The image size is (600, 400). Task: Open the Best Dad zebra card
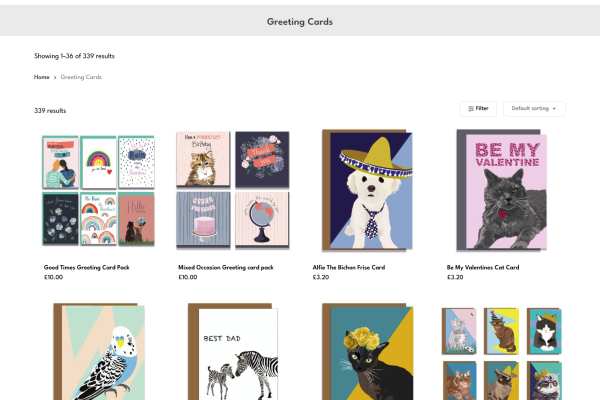[232, 352]
